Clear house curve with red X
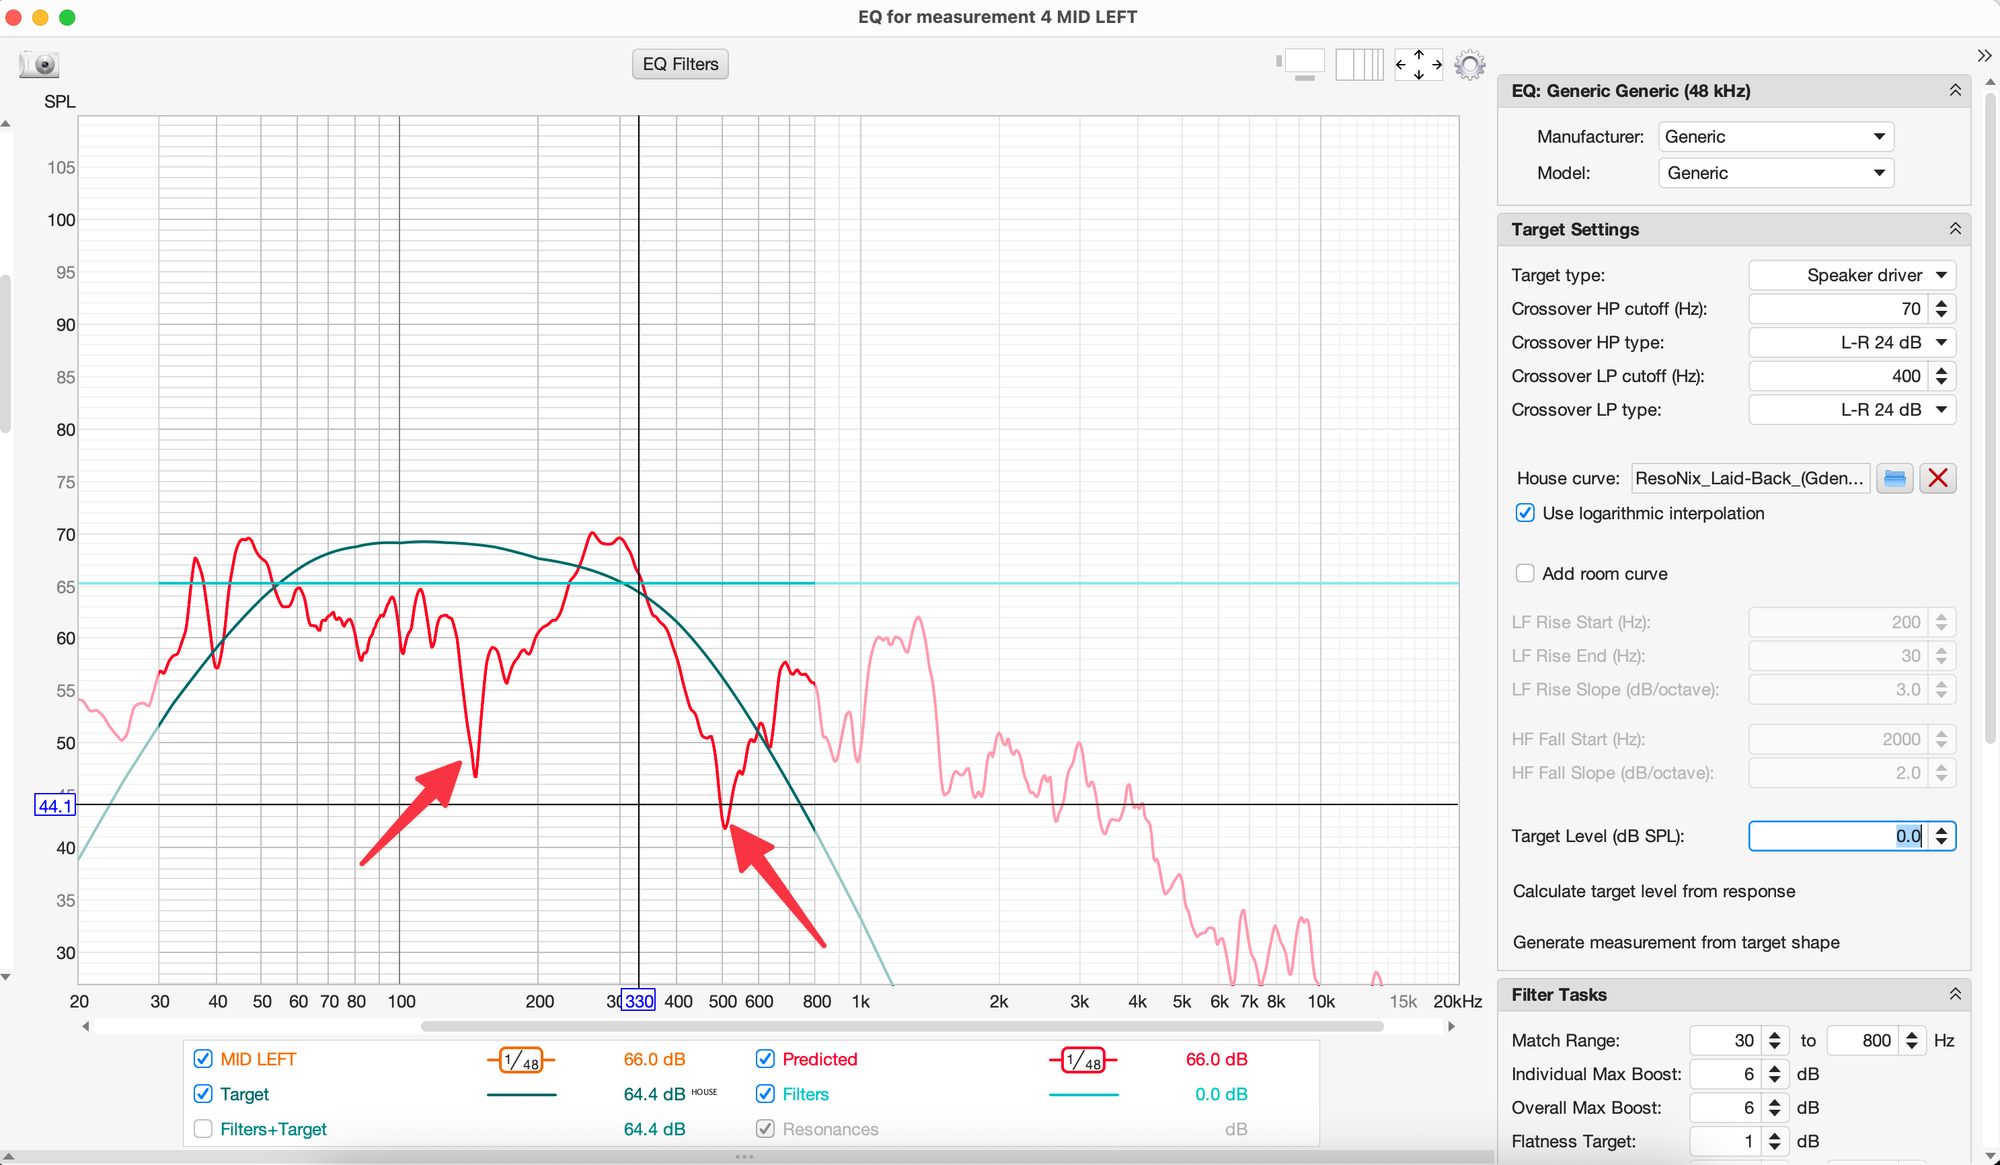Image resolution: width=2000 pixels, height=1165 pixels. 1937,478
